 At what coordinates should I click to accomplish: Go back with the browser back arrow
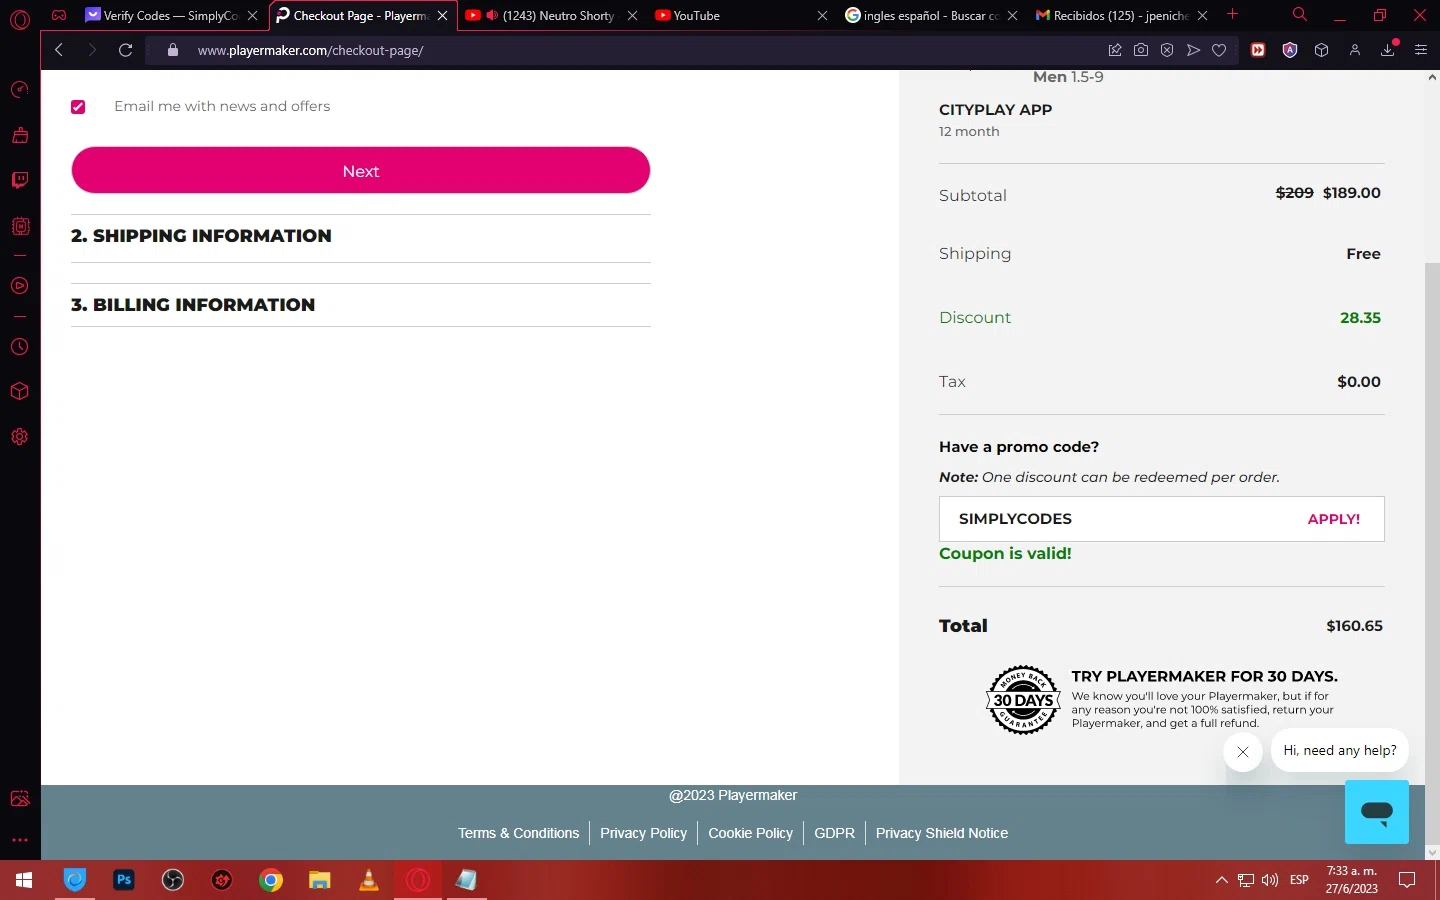tap(59, 50)
